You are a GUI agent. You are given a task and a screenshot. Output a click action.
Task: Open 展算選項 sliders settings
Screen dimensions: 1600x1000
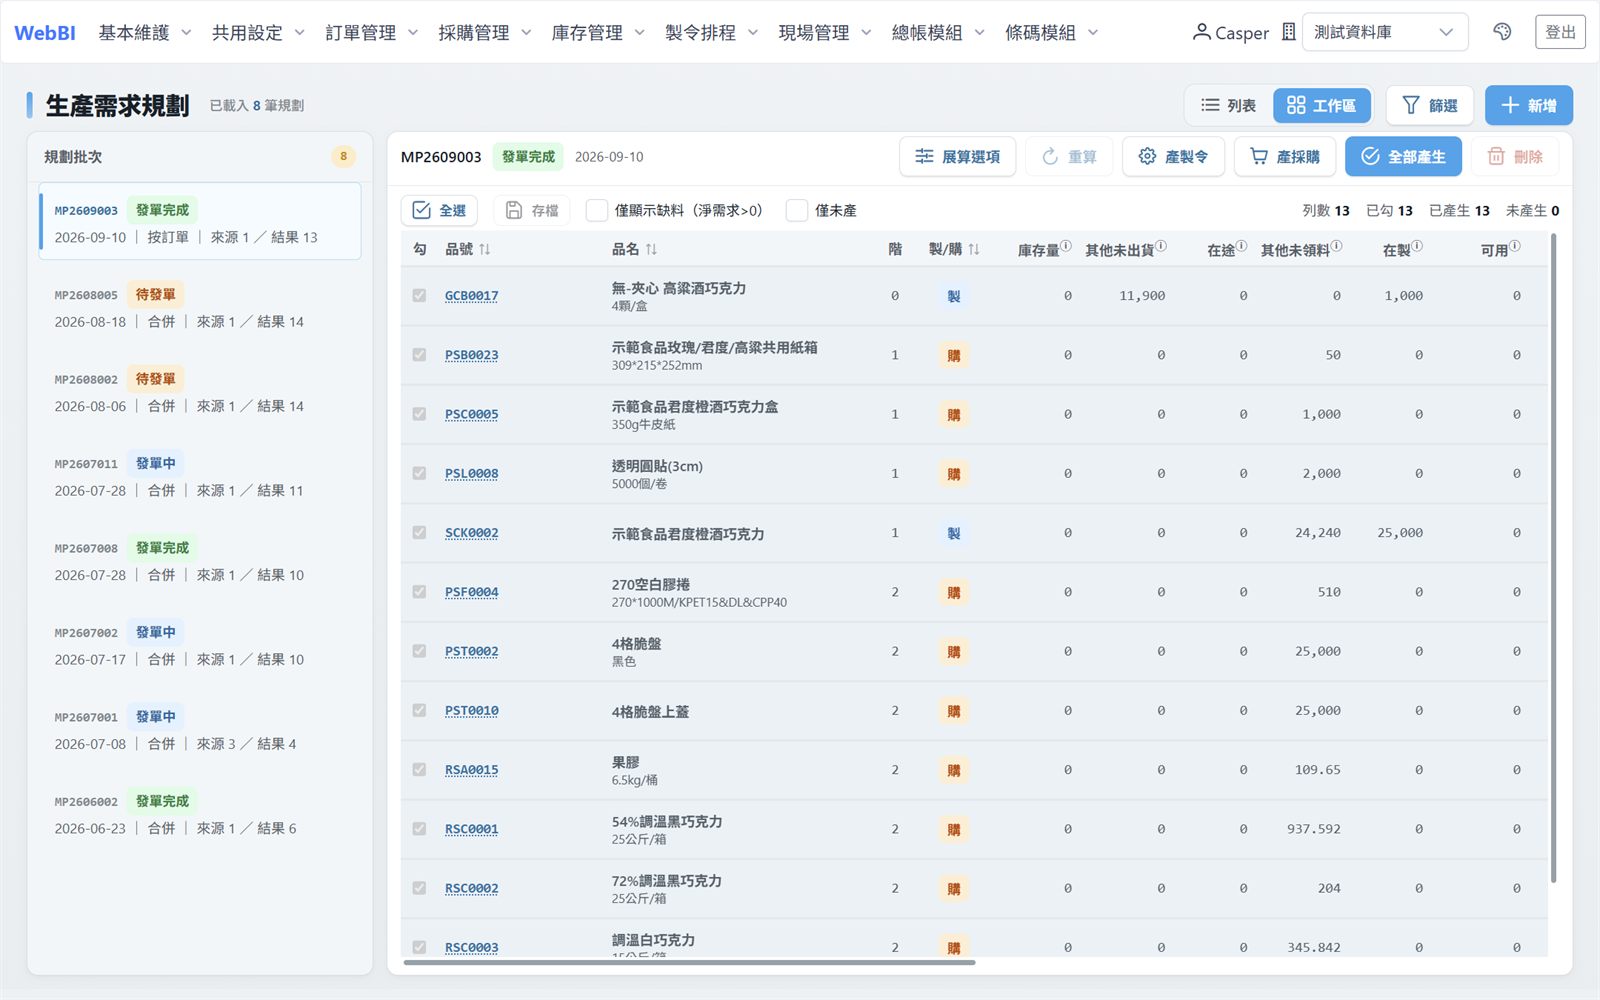(x=957, y=157)
